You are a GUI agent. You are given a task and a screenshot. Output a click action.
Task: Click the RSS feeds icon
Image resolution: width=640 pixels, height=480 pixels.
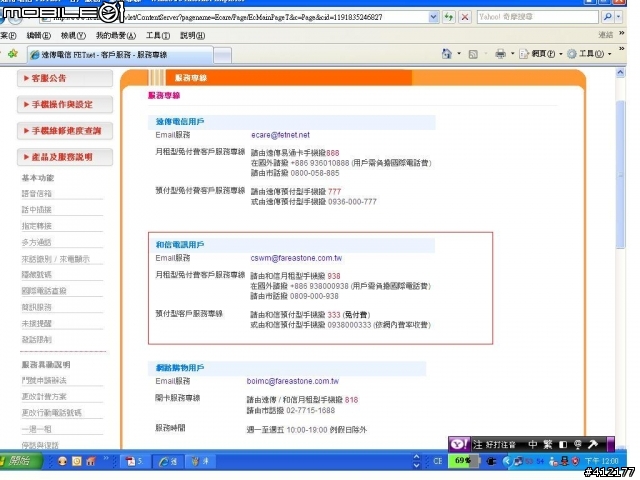point(473,54)
